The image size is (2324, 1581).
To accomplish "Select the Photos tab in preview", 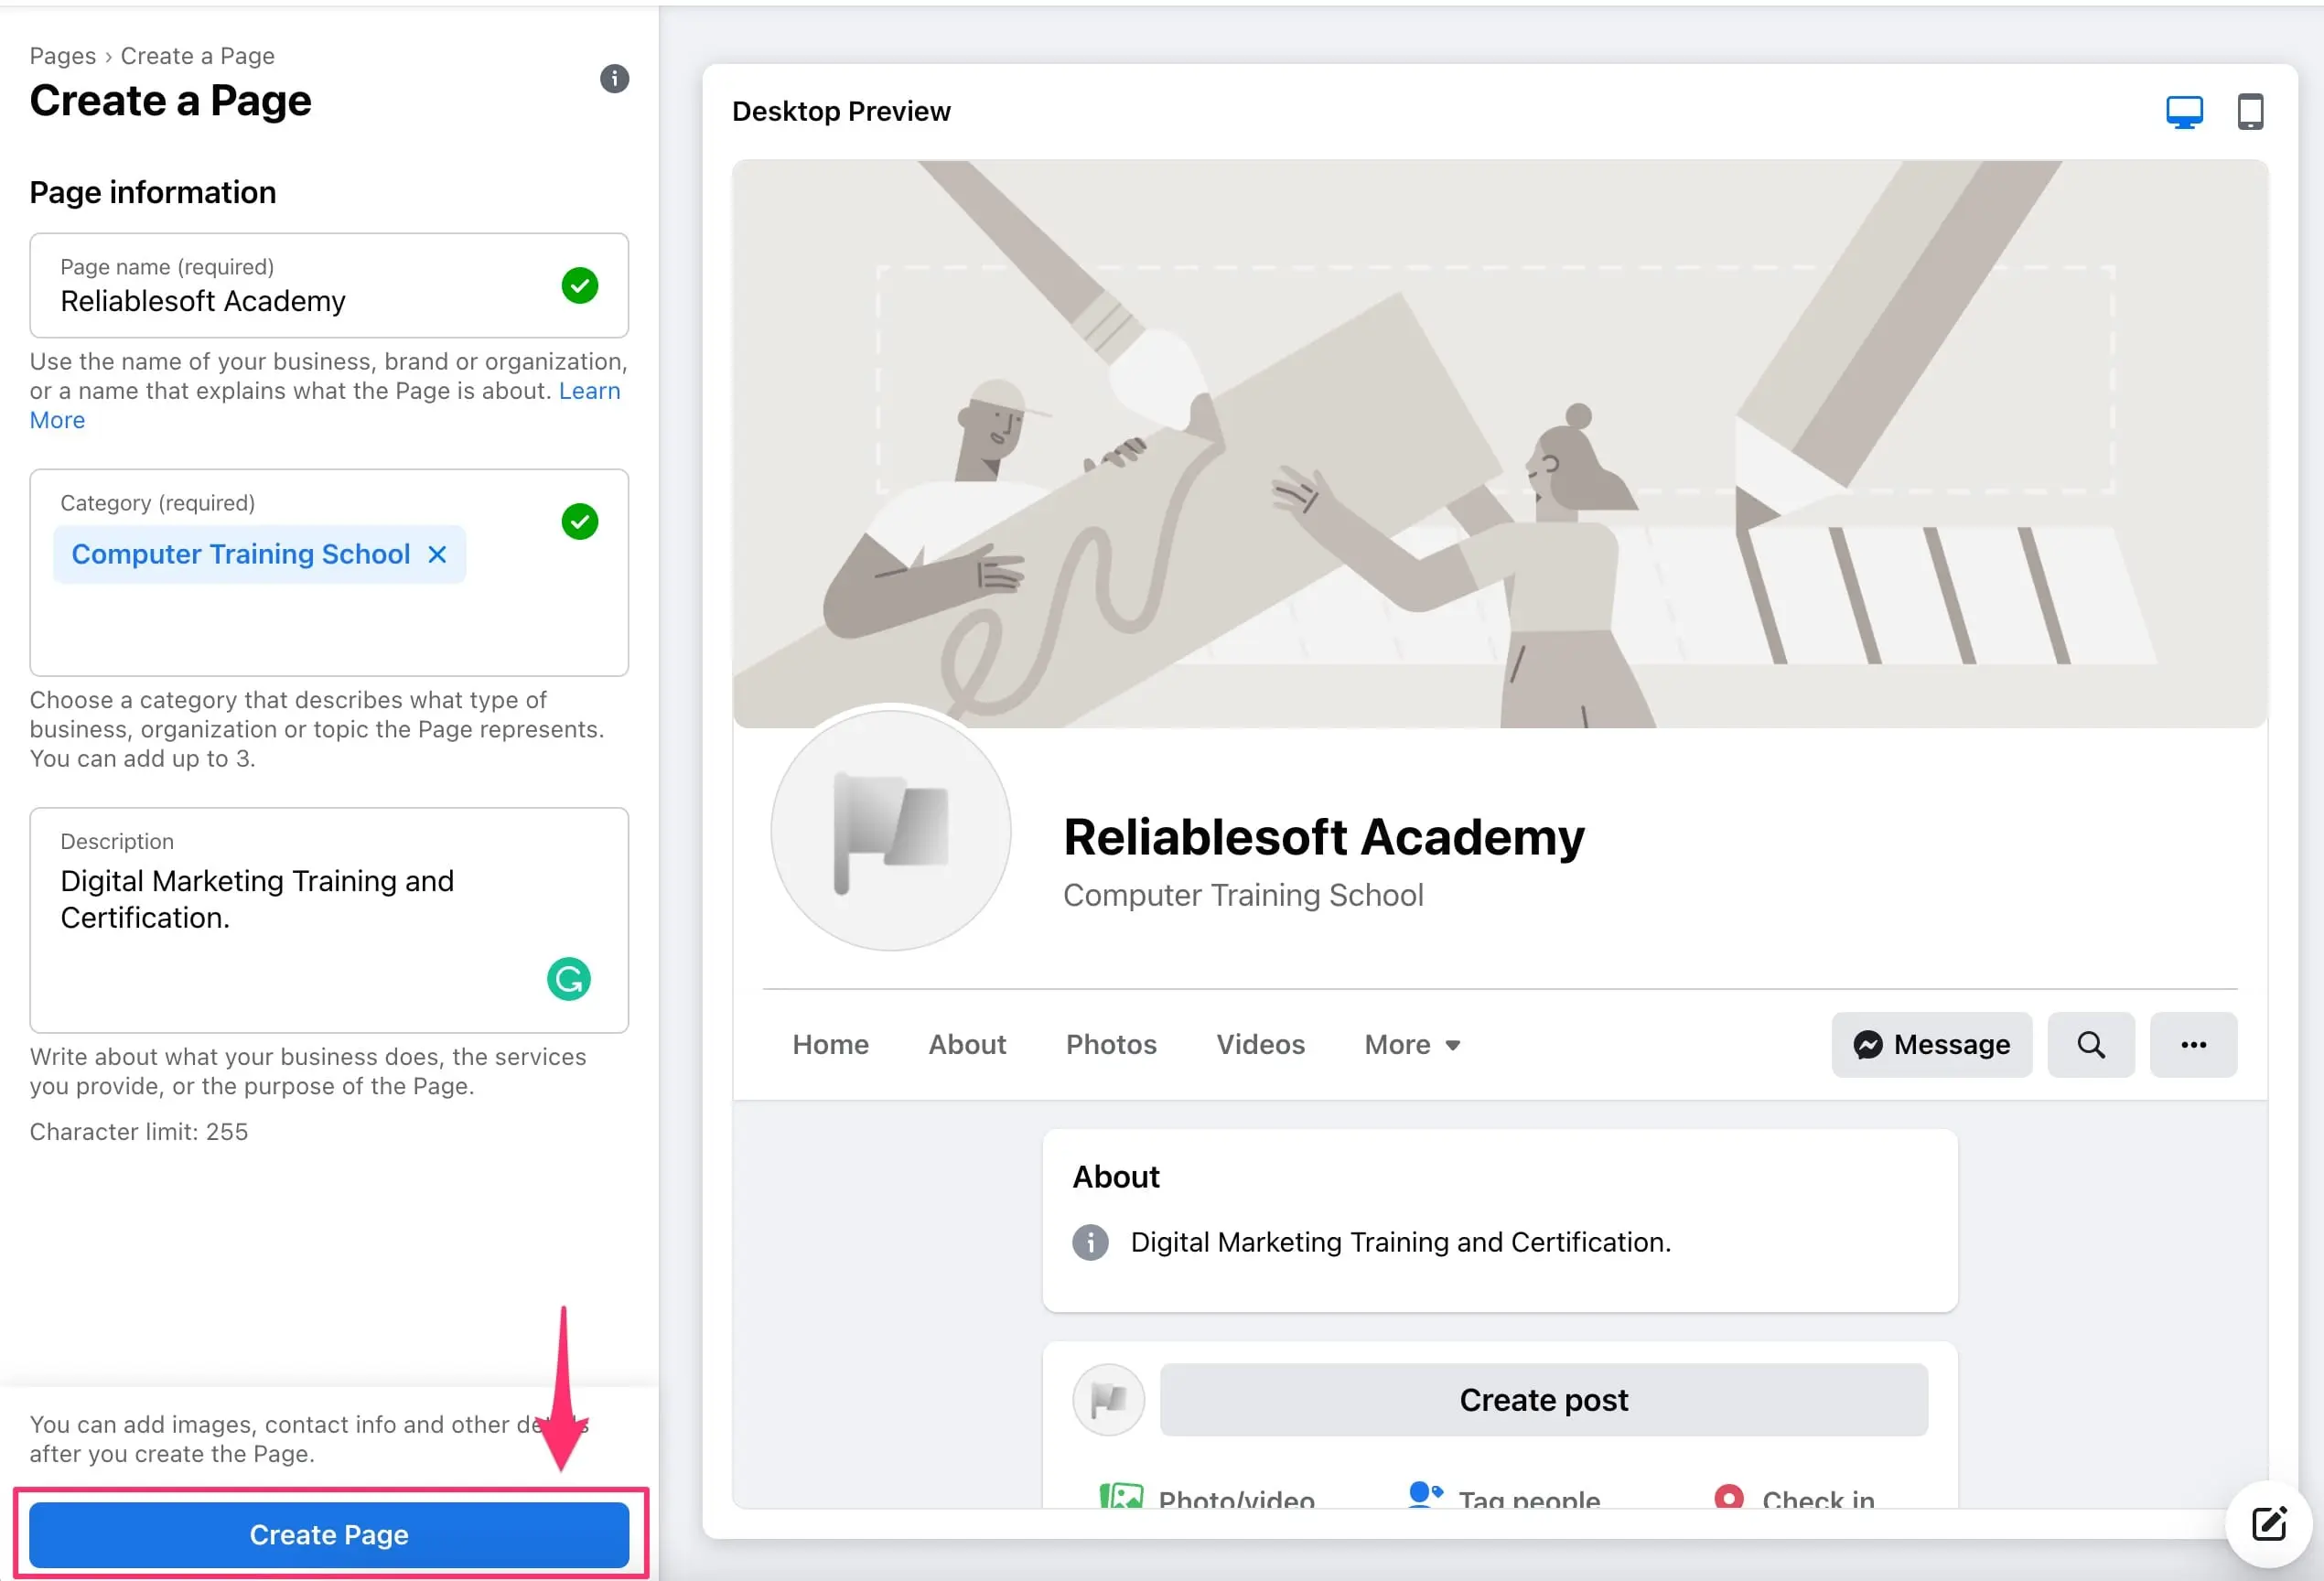I will tap(1111, 1044).
